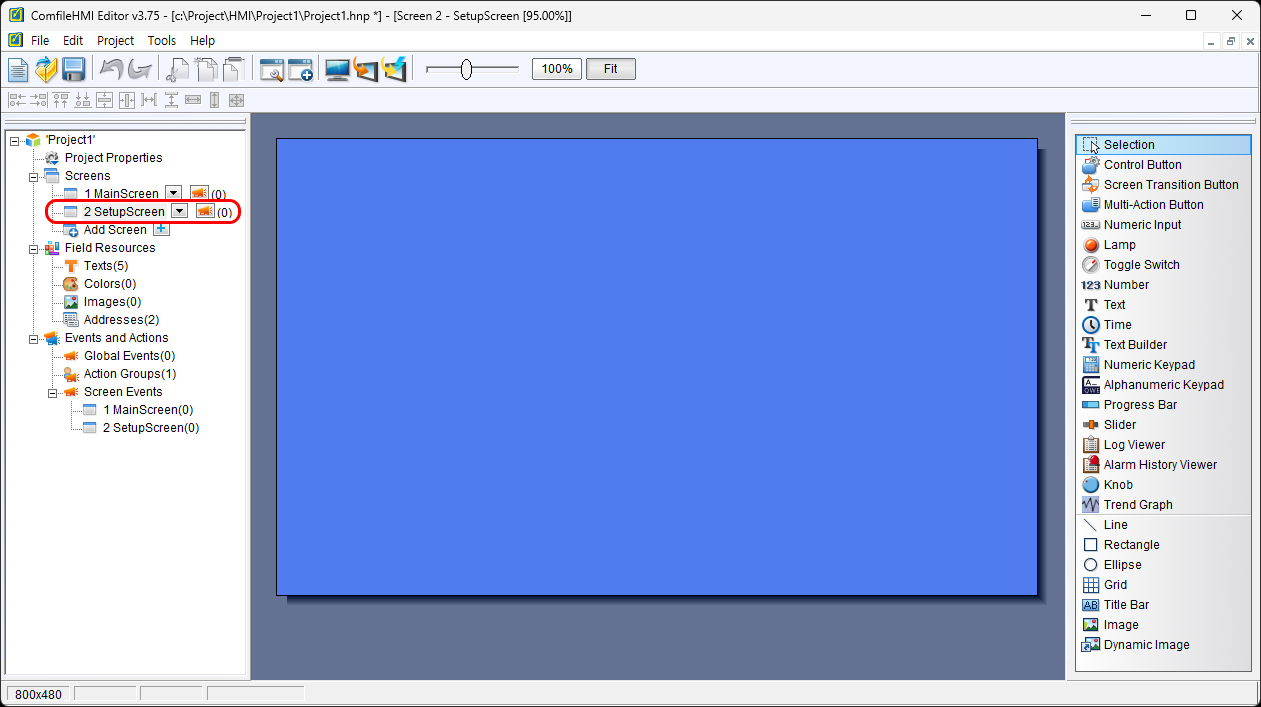Pick the Numeric Keypad tool

point(1148,365)
